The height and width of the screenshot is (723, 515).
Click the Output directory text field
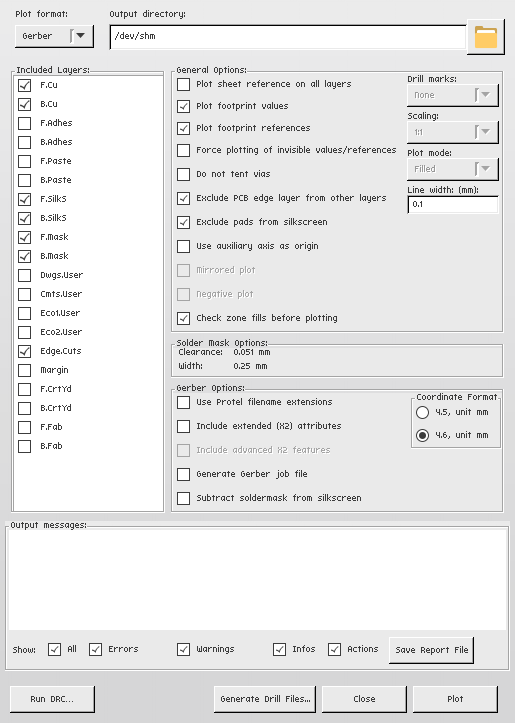[288, 36]
